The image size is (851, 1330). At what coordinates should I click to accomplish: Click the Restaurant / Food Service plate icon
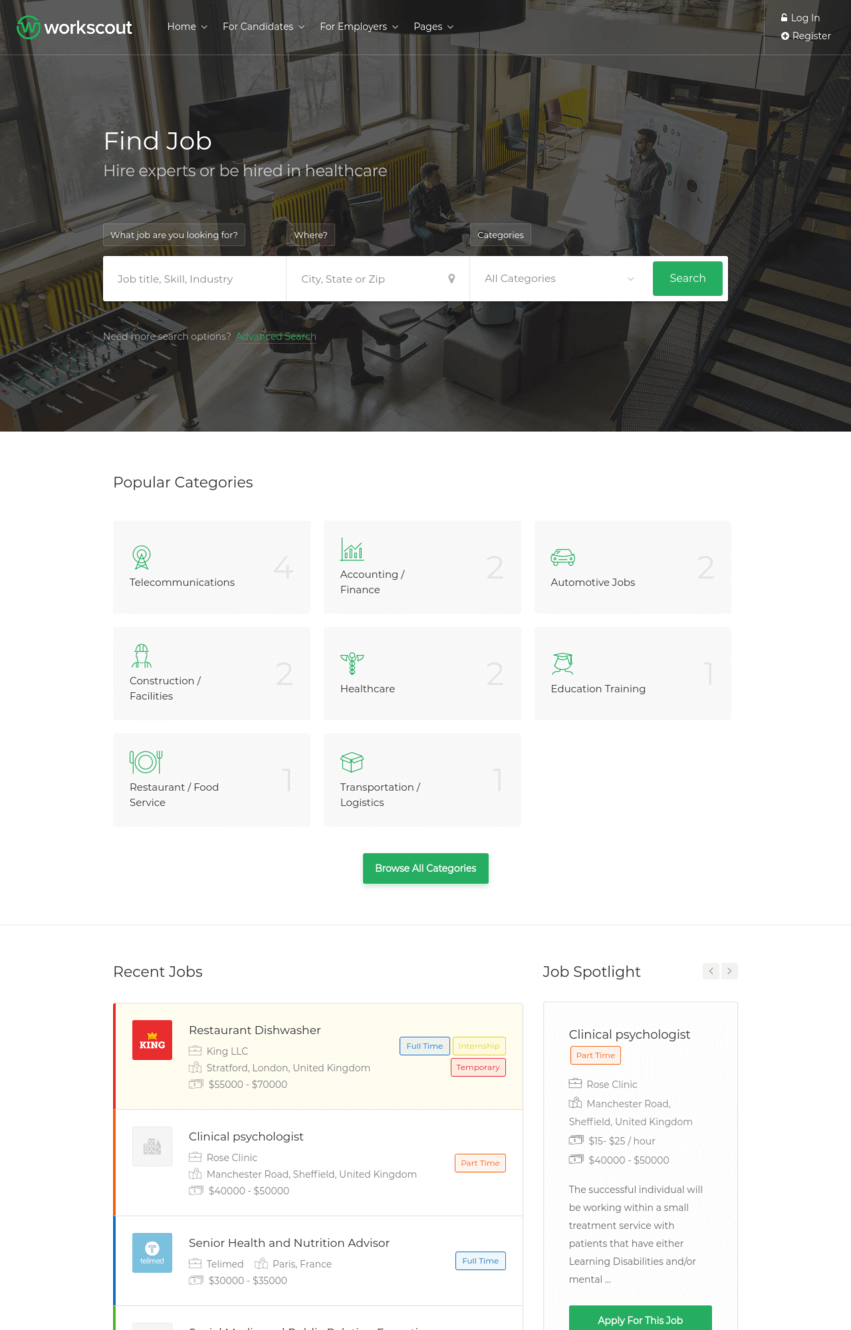(x=146, y=761)
